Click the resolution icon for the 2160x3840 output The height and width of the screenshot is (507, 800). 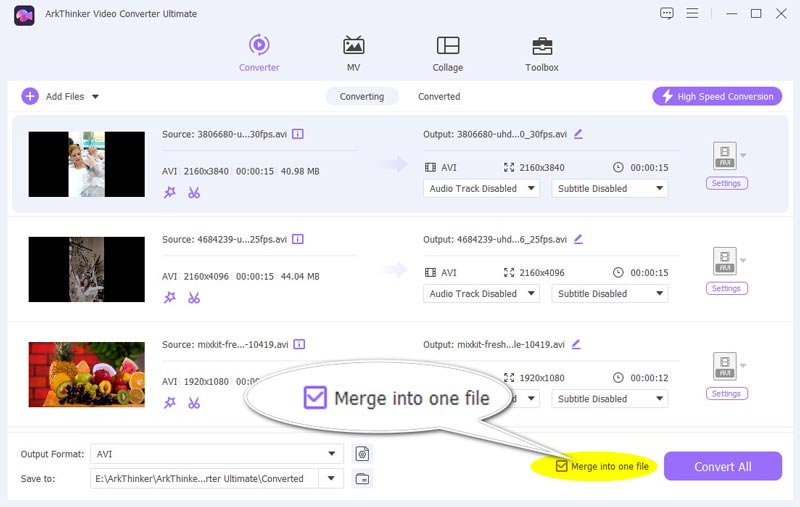pos(509,167)
